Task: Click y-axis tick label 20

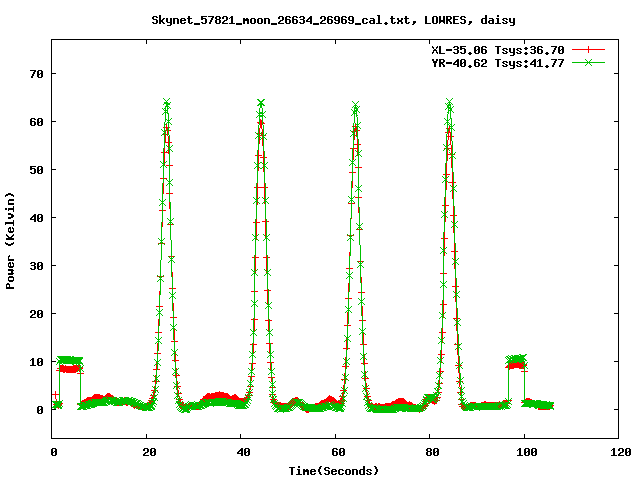Action: coord(36,314)
